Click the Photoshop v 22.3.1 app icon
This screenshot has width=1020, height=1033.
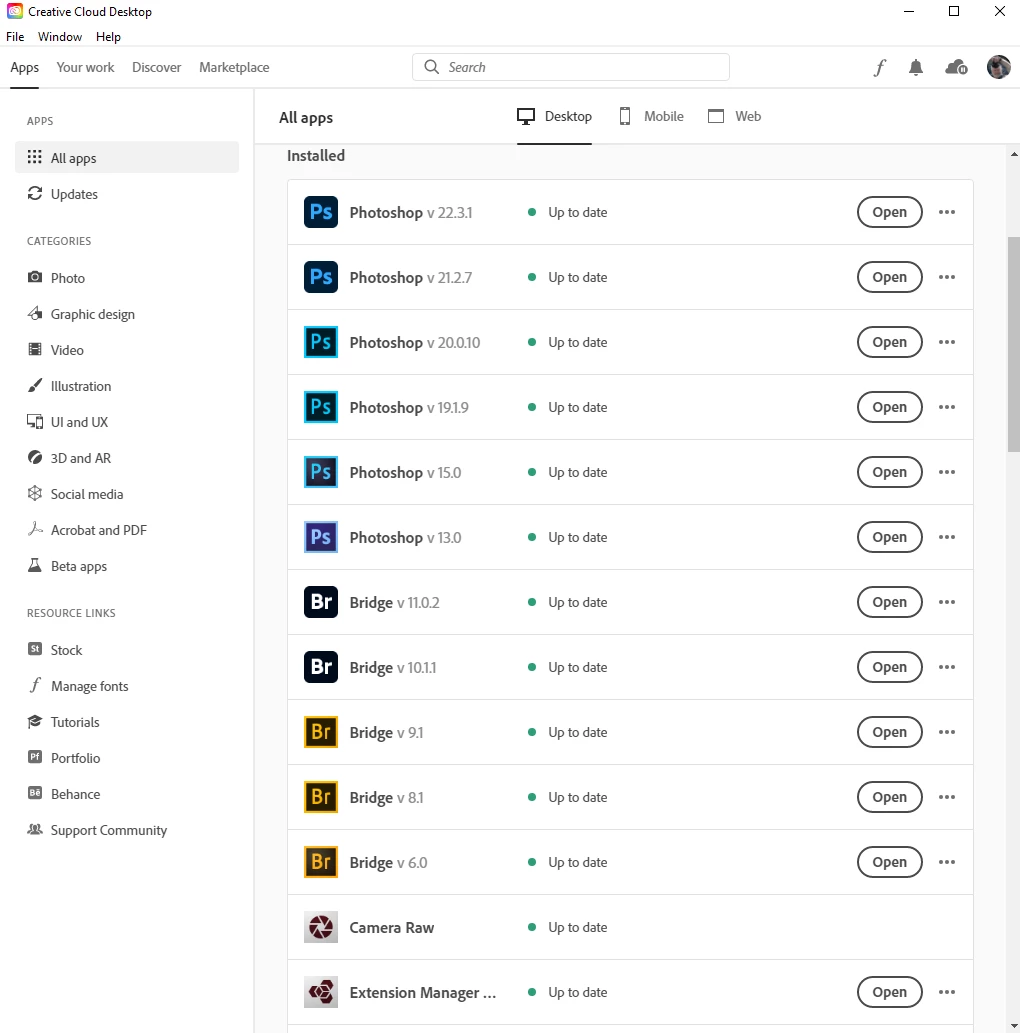click(x=321, y=212)
